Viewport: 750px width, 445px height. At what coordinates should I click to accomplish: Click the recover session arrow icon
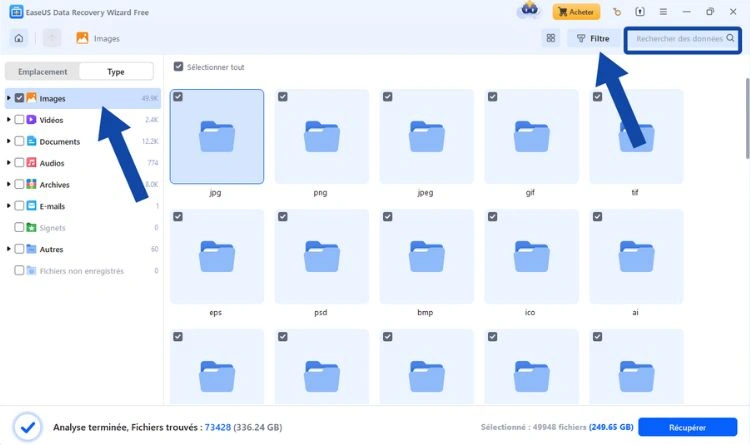tap(617, 12)
